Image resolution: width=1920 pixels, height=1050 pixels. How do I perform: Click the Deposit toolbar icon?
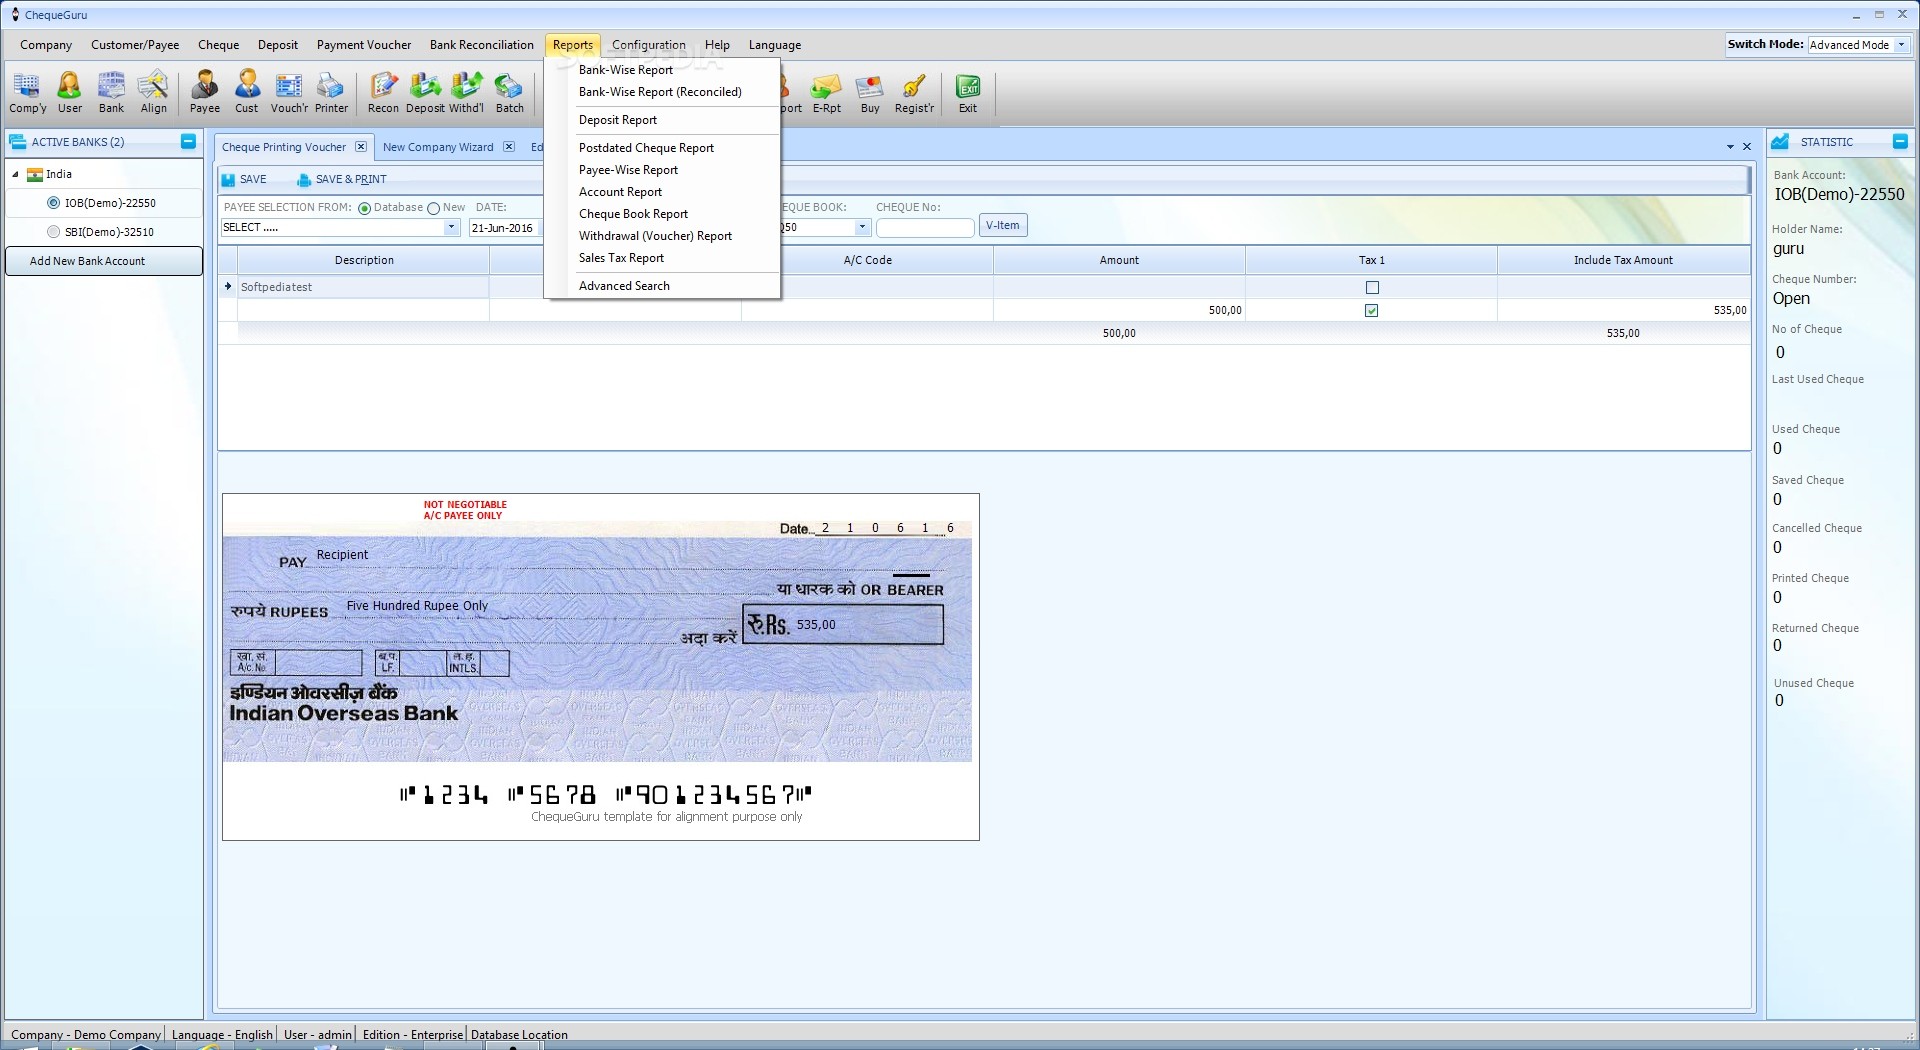[x=425, y=92]
